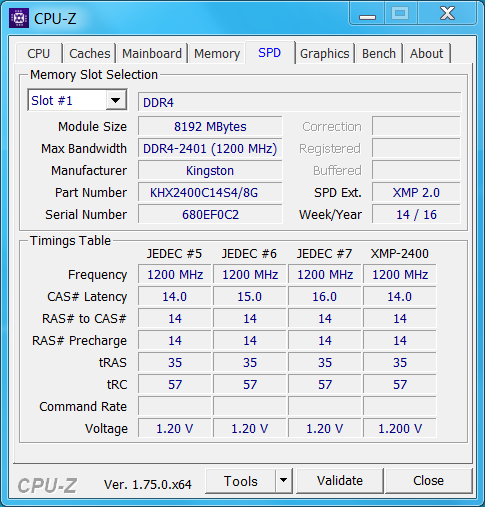Viewport: 485px width, 507px height.
Task: Click XMP-2400 CAS# Latency 14.0 cell
Action: tap(400, 297)
